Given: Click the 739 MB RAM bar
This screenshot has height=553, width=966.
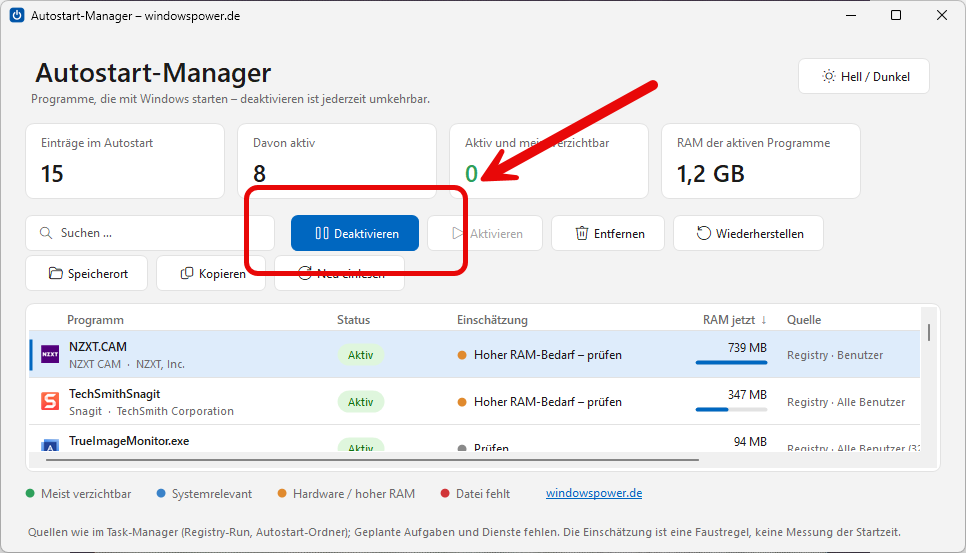Looking at the screenshot, I should coord(731,362).
